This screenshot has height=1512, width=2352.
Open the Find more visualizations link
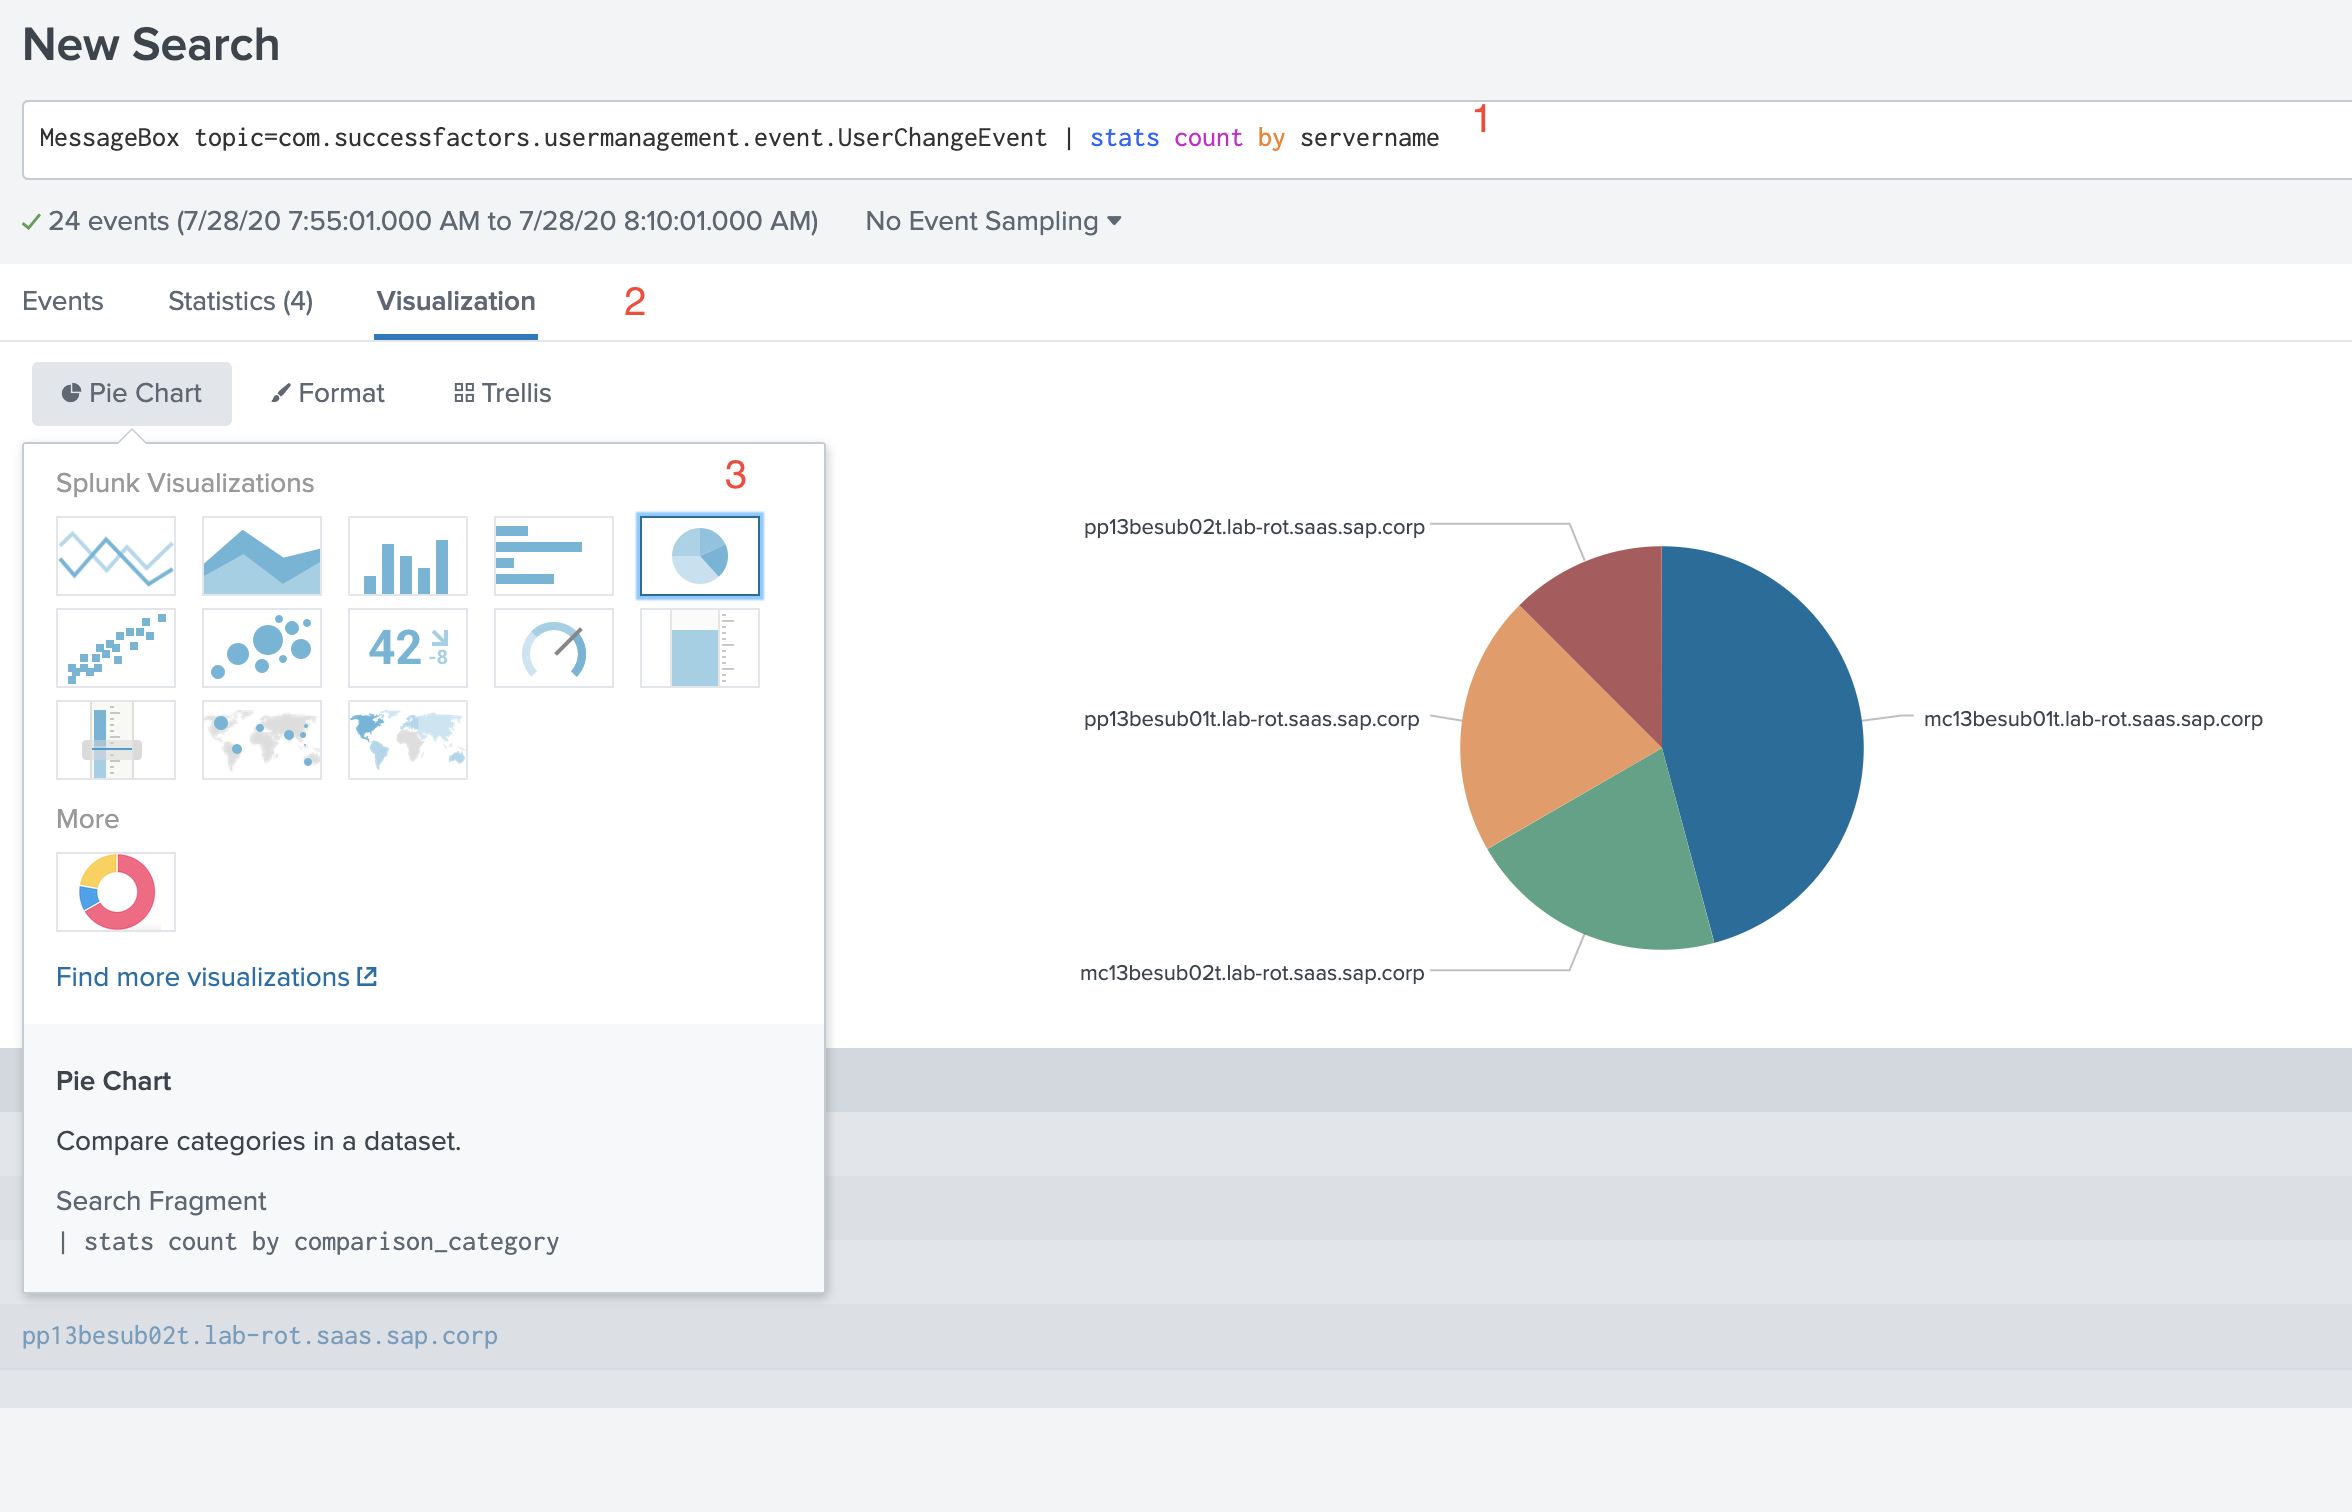(x=216, y=977)
